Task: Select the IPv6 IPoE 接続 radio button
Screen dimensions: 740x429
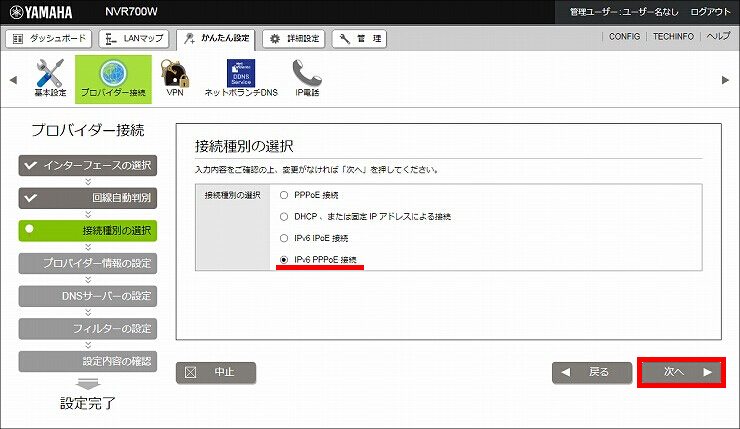Action: tap(284, 238)
